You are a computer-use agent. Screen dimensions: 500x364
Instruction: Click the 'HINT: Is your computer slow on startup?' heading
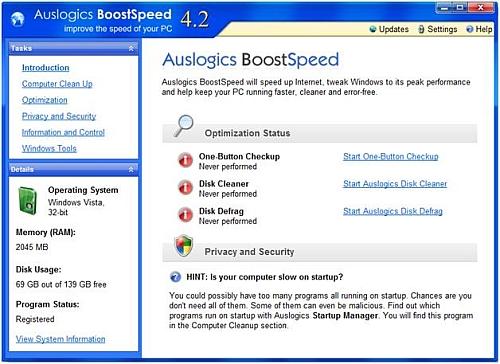click(265, 277)
